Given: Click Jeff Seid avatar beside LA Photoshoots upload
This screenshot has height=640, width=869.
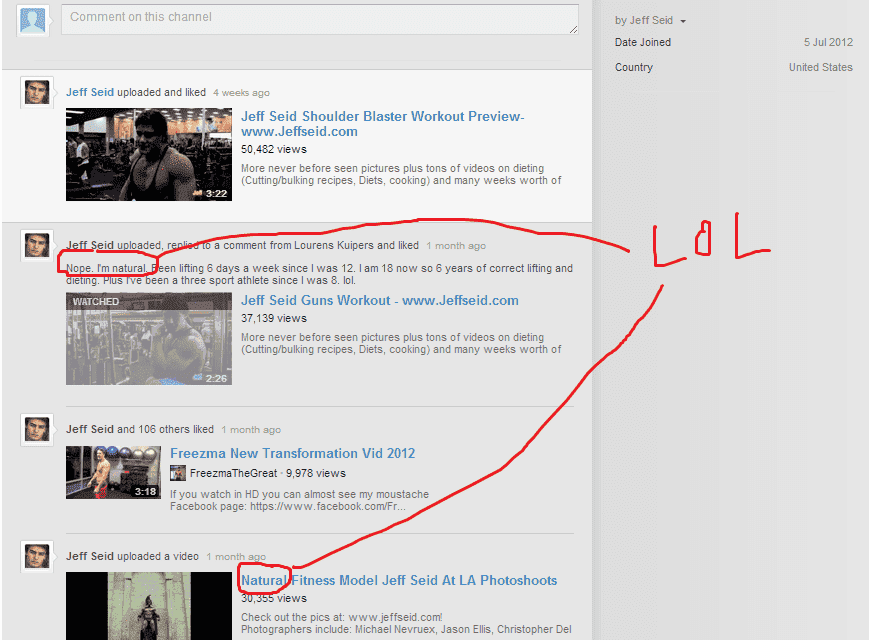Looking at the screenshot, I should [37, 557].
